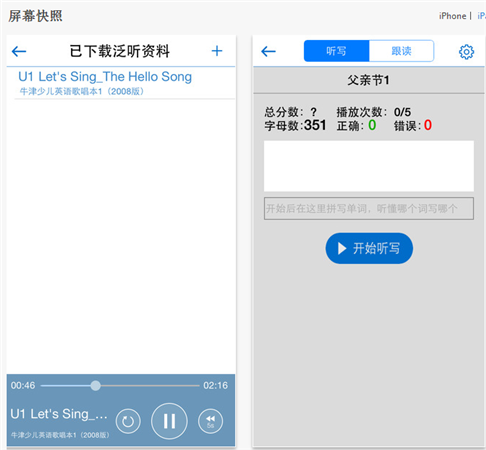Select the iPad screenshots link
The image size is (486, 450).
(481, 16)
